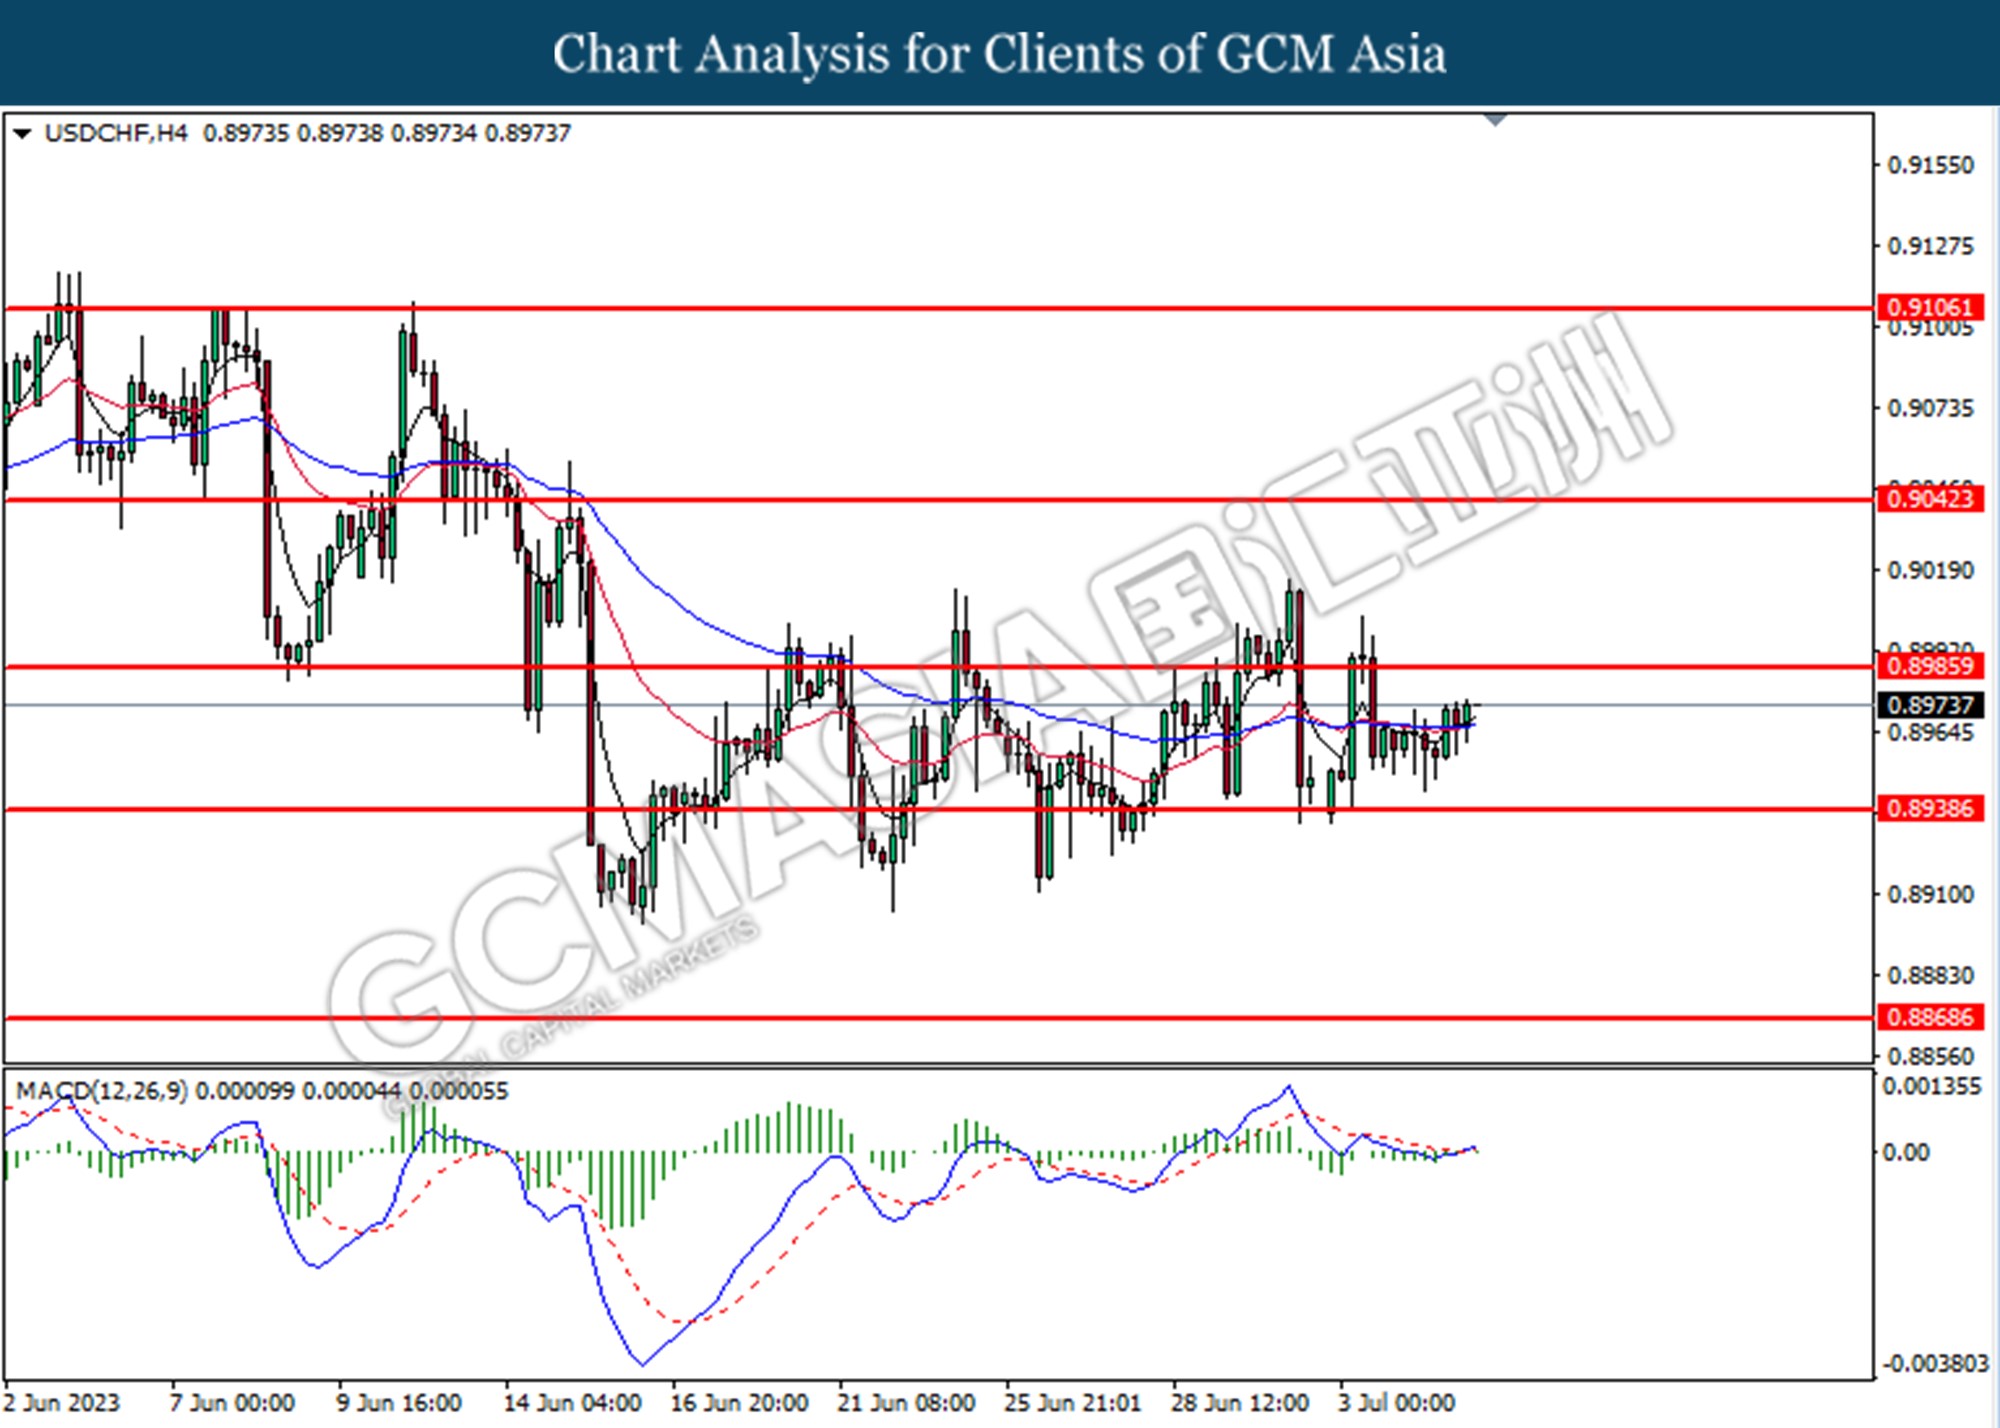Click the 0.89100 price axis value
The height and width of the screenshot is (1428, 2000).
[x=1930, y=894]
